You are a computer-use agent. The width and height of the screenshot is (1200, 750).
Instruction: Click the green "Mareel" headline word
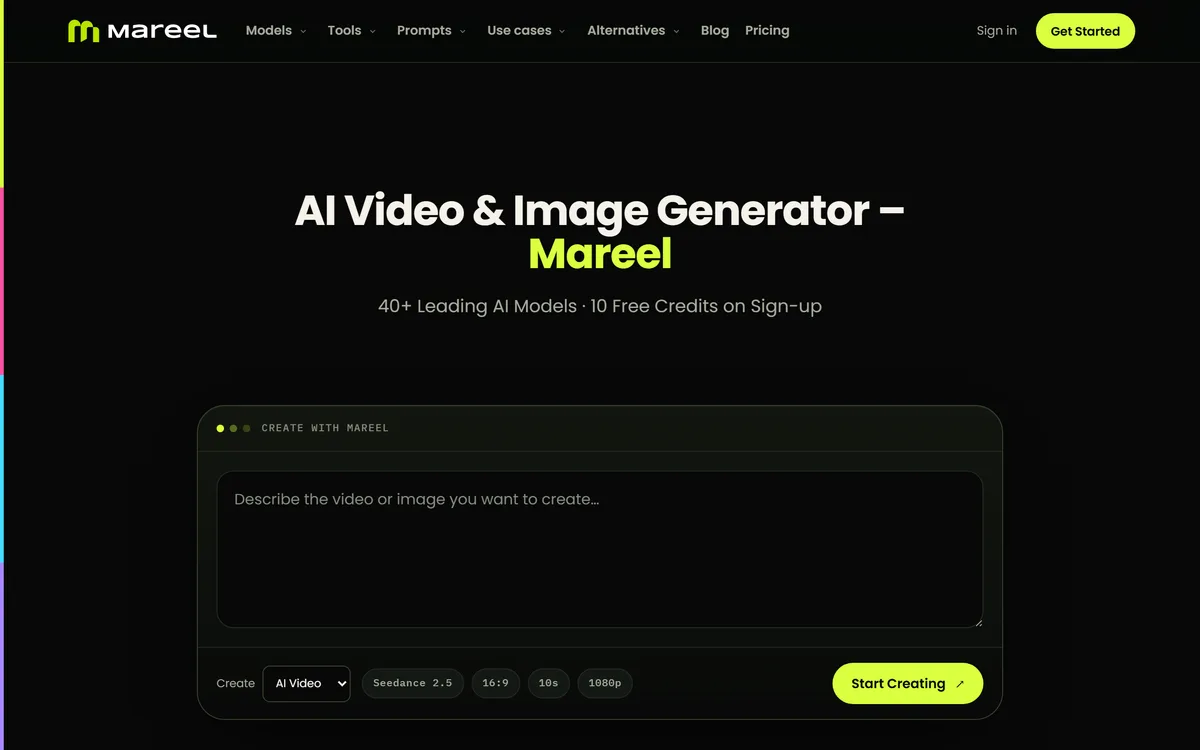600,254
